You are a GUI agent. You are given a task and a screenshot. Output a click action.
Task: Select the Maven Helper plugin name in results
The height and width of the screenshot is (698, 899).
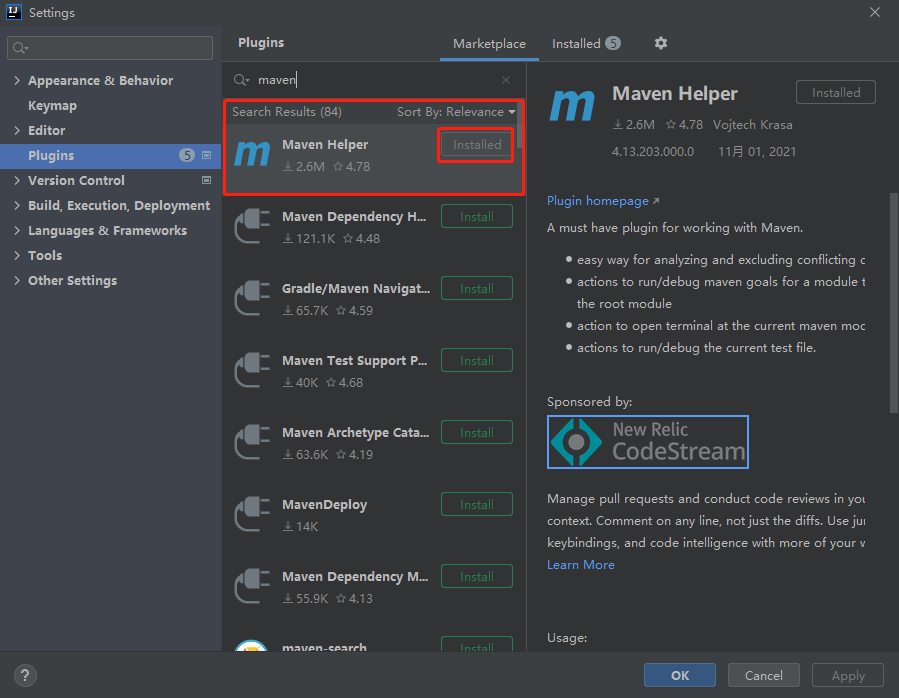tap(325, 145)
